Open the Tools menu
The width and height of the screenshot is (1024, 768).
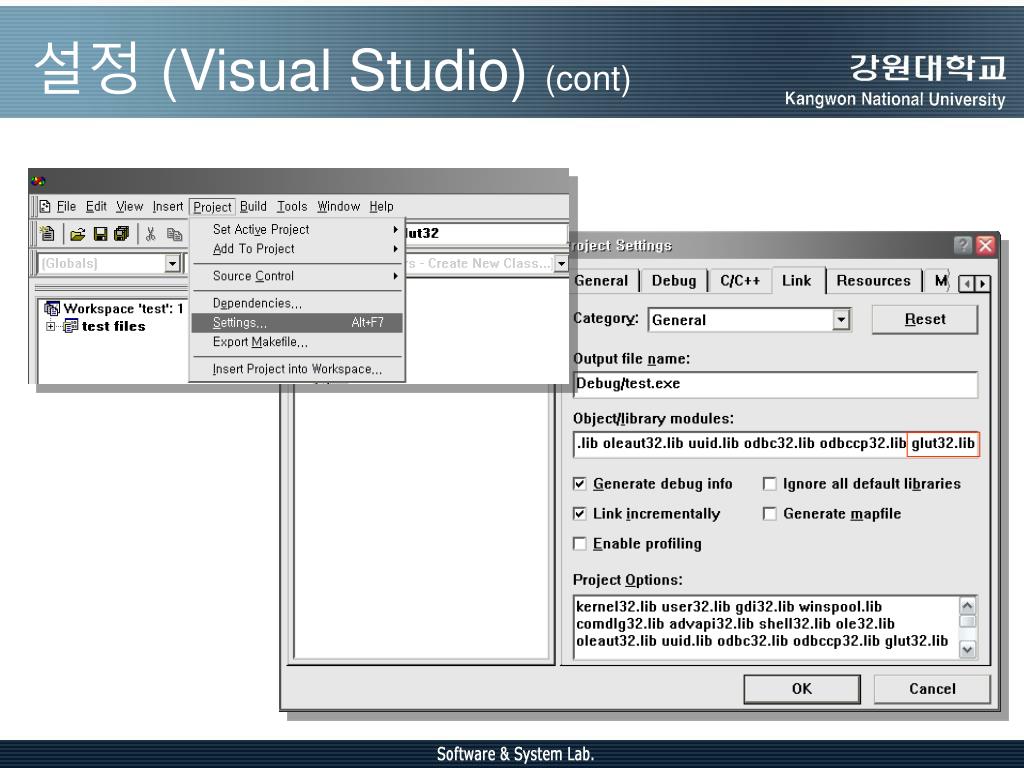pyautogui.click(x=292, y=207)
